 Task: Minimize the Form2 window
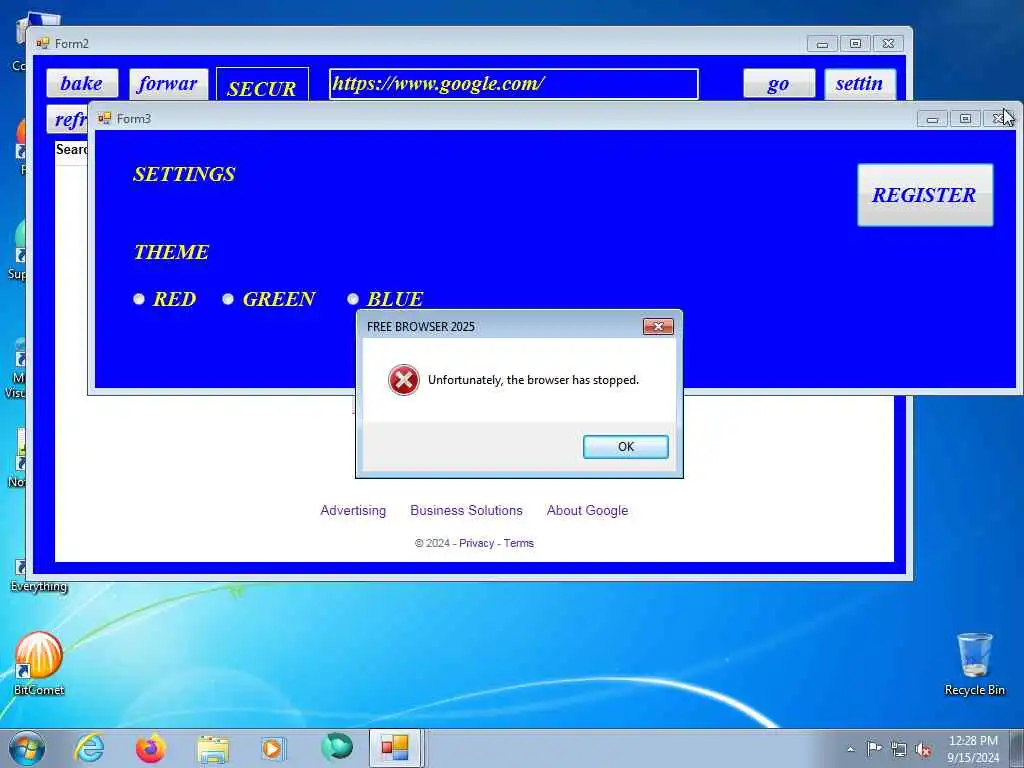[x=822, y=44]
